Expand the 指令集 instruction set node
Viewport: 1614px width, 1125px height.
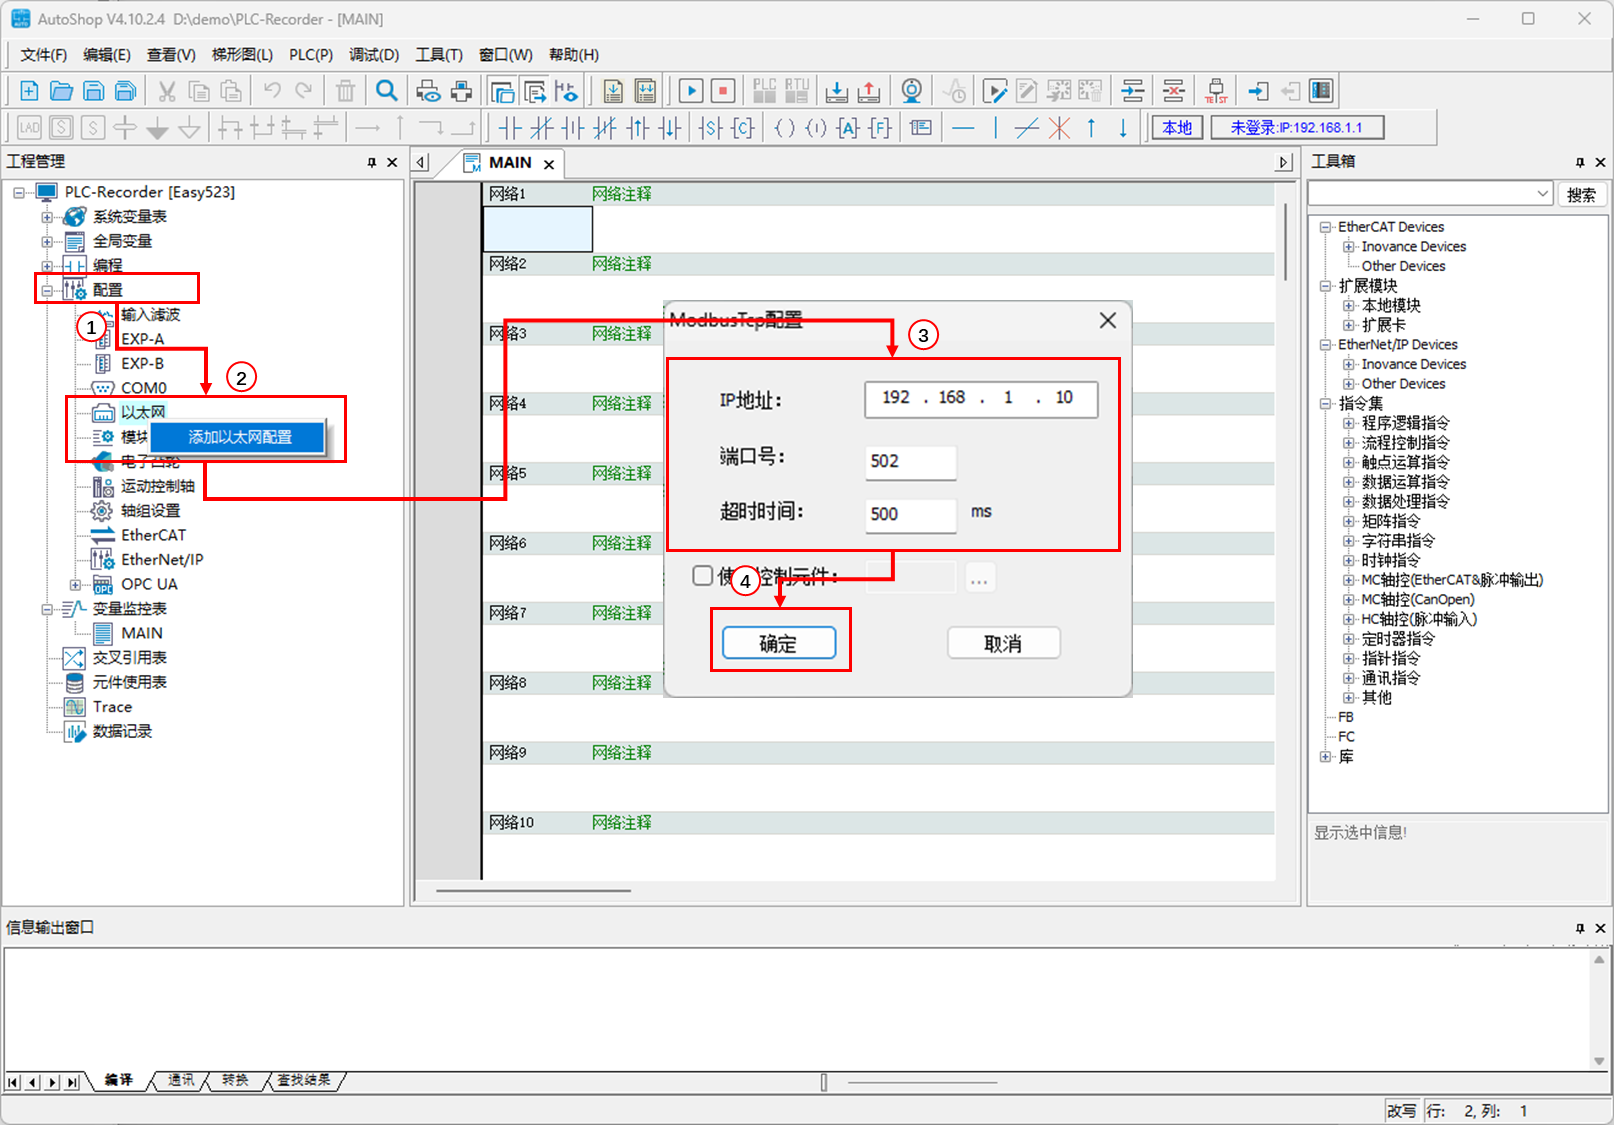(1326, 404)
